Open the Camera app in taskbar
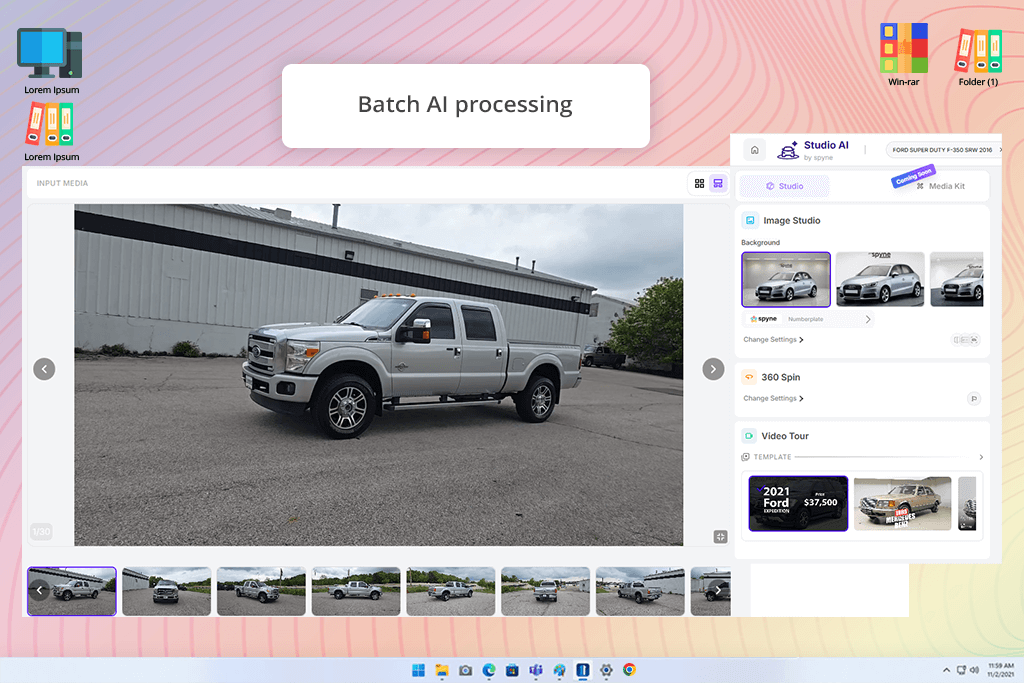The image size is (1024, 683). coord(466,670)
